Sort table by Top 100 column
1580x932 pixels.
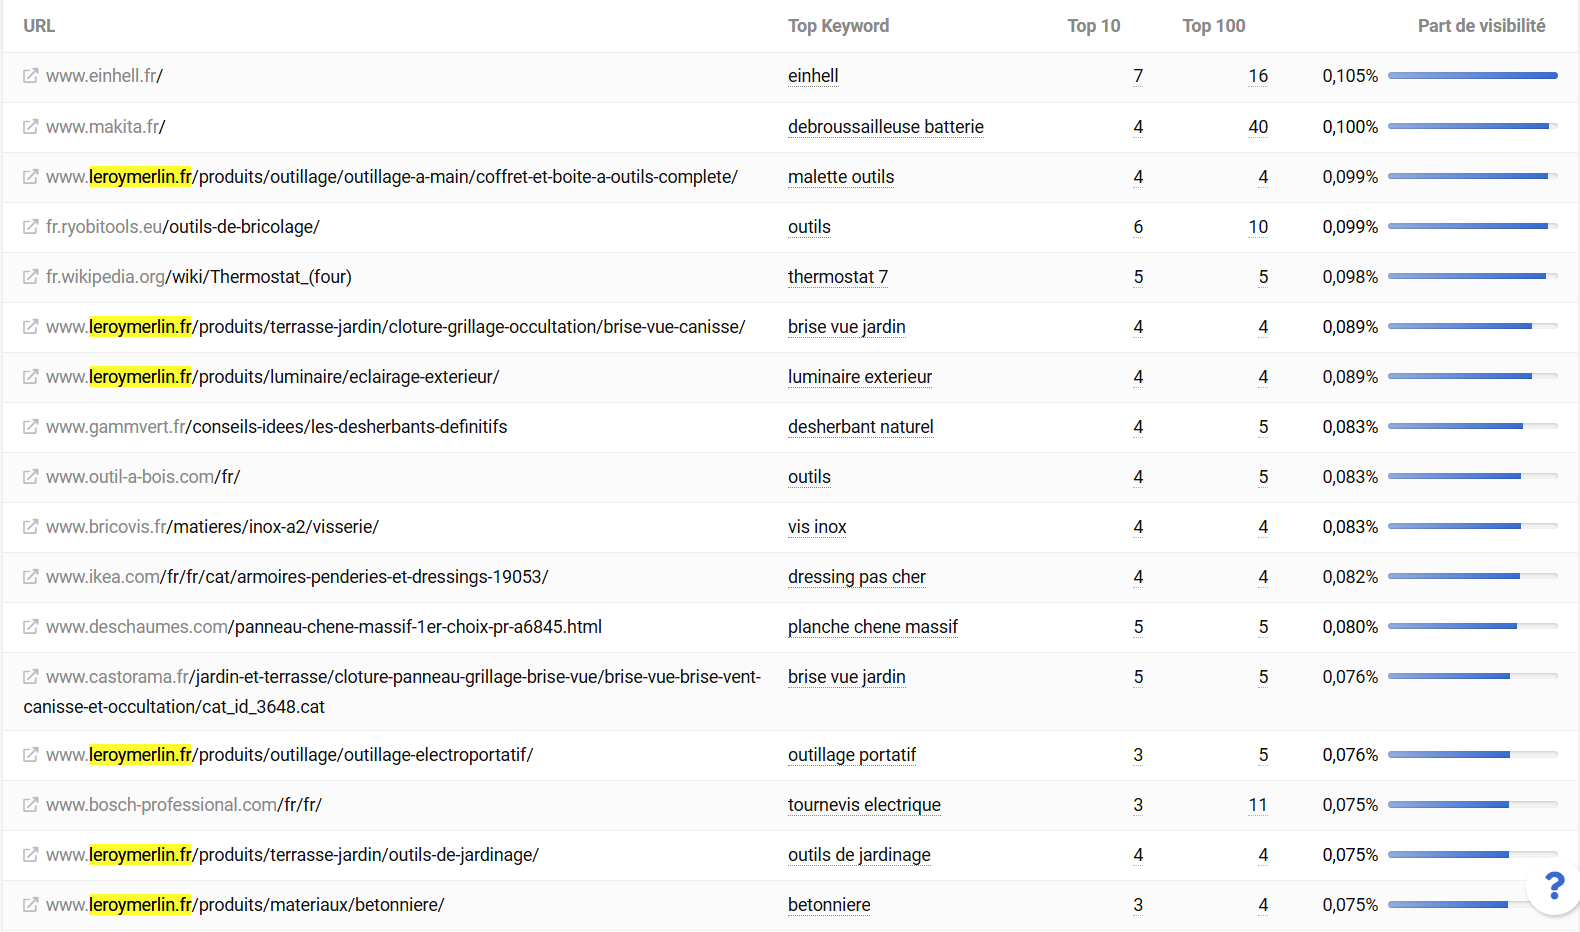(1213, 26)
